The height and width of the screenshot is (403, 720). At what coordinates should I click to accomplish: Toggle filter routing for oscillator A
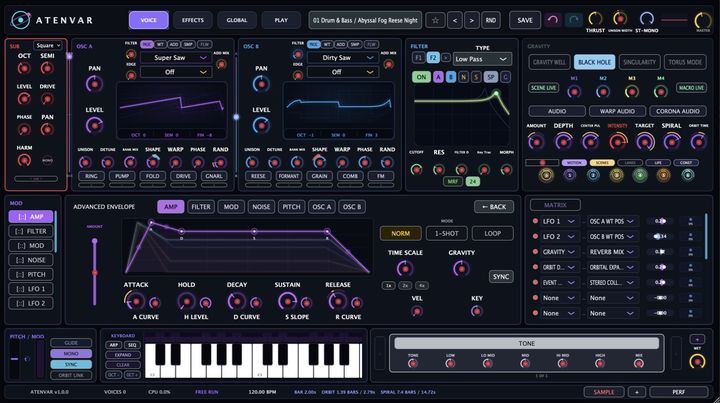click(439, 77)
